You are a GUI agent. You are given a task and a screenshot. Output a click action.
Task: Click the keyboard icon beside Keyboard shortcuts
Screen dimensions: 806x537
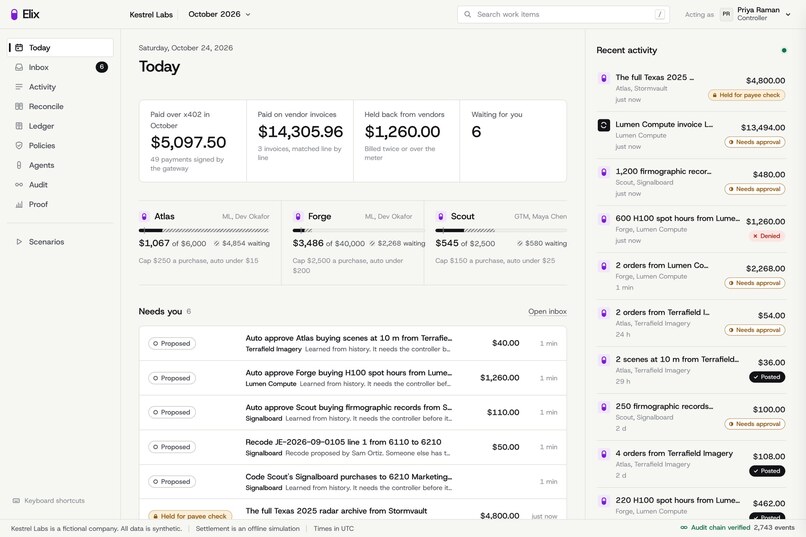16,501
